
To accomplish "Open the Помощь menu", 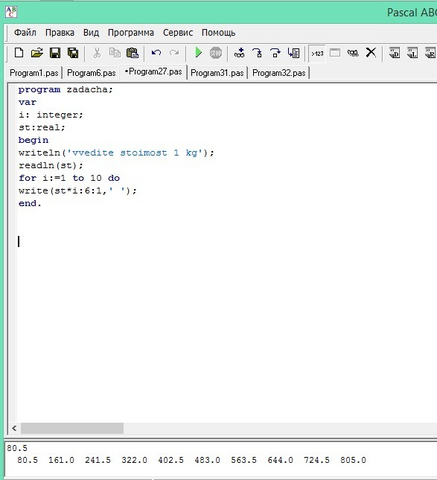I will click(x=218, y=33).
